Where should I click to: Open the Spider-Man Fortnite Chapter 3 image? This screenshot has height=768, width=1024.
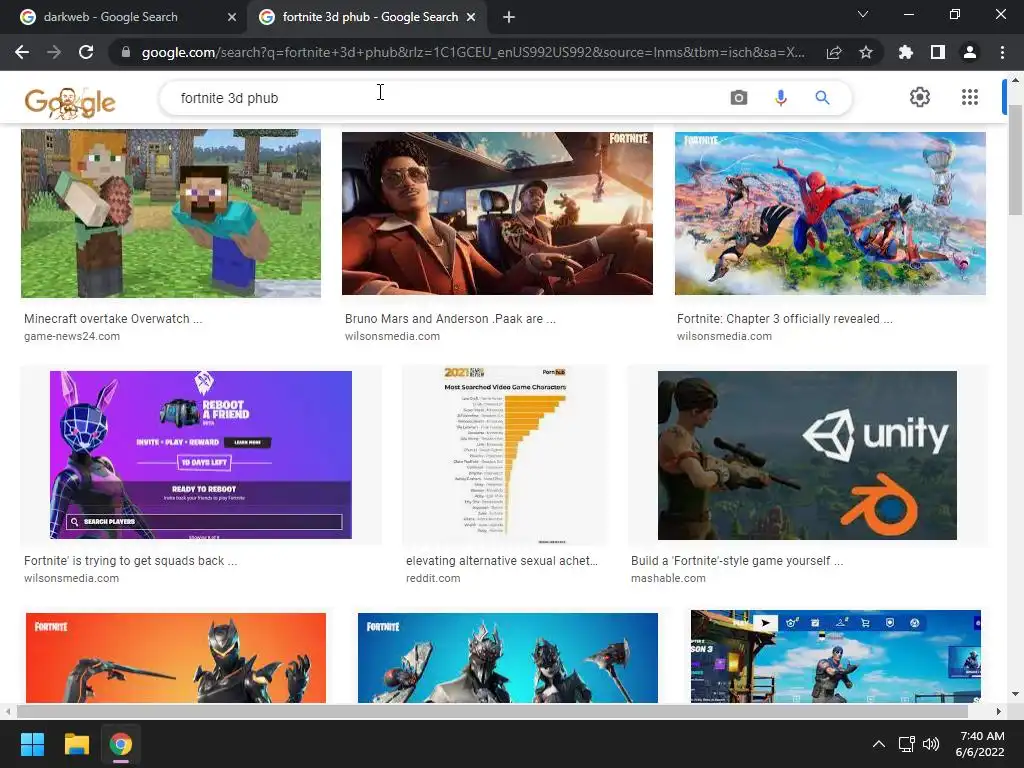point(830,213)
